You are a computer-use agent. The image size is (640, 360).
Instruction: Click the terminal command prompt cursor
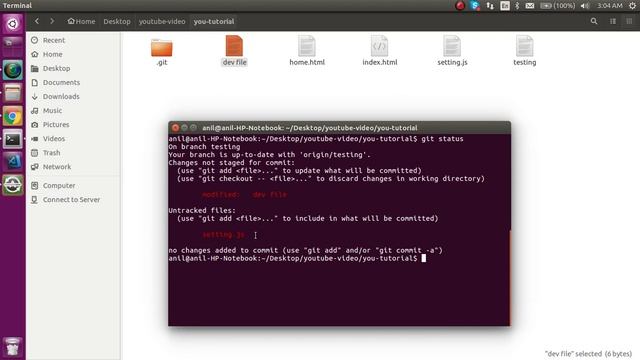(424, 258)
